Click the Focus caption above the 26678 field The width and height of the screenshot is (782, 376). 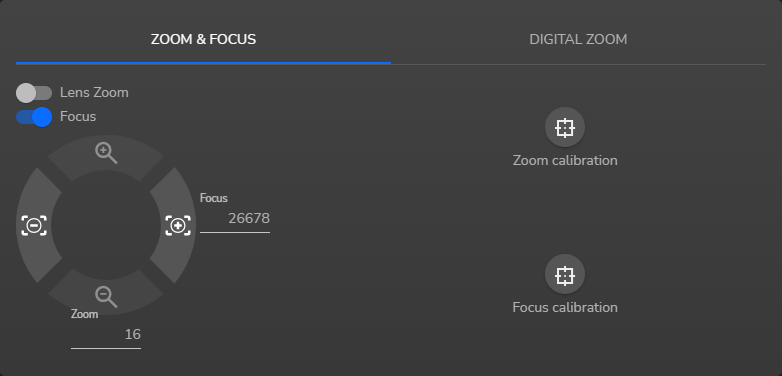213,198
